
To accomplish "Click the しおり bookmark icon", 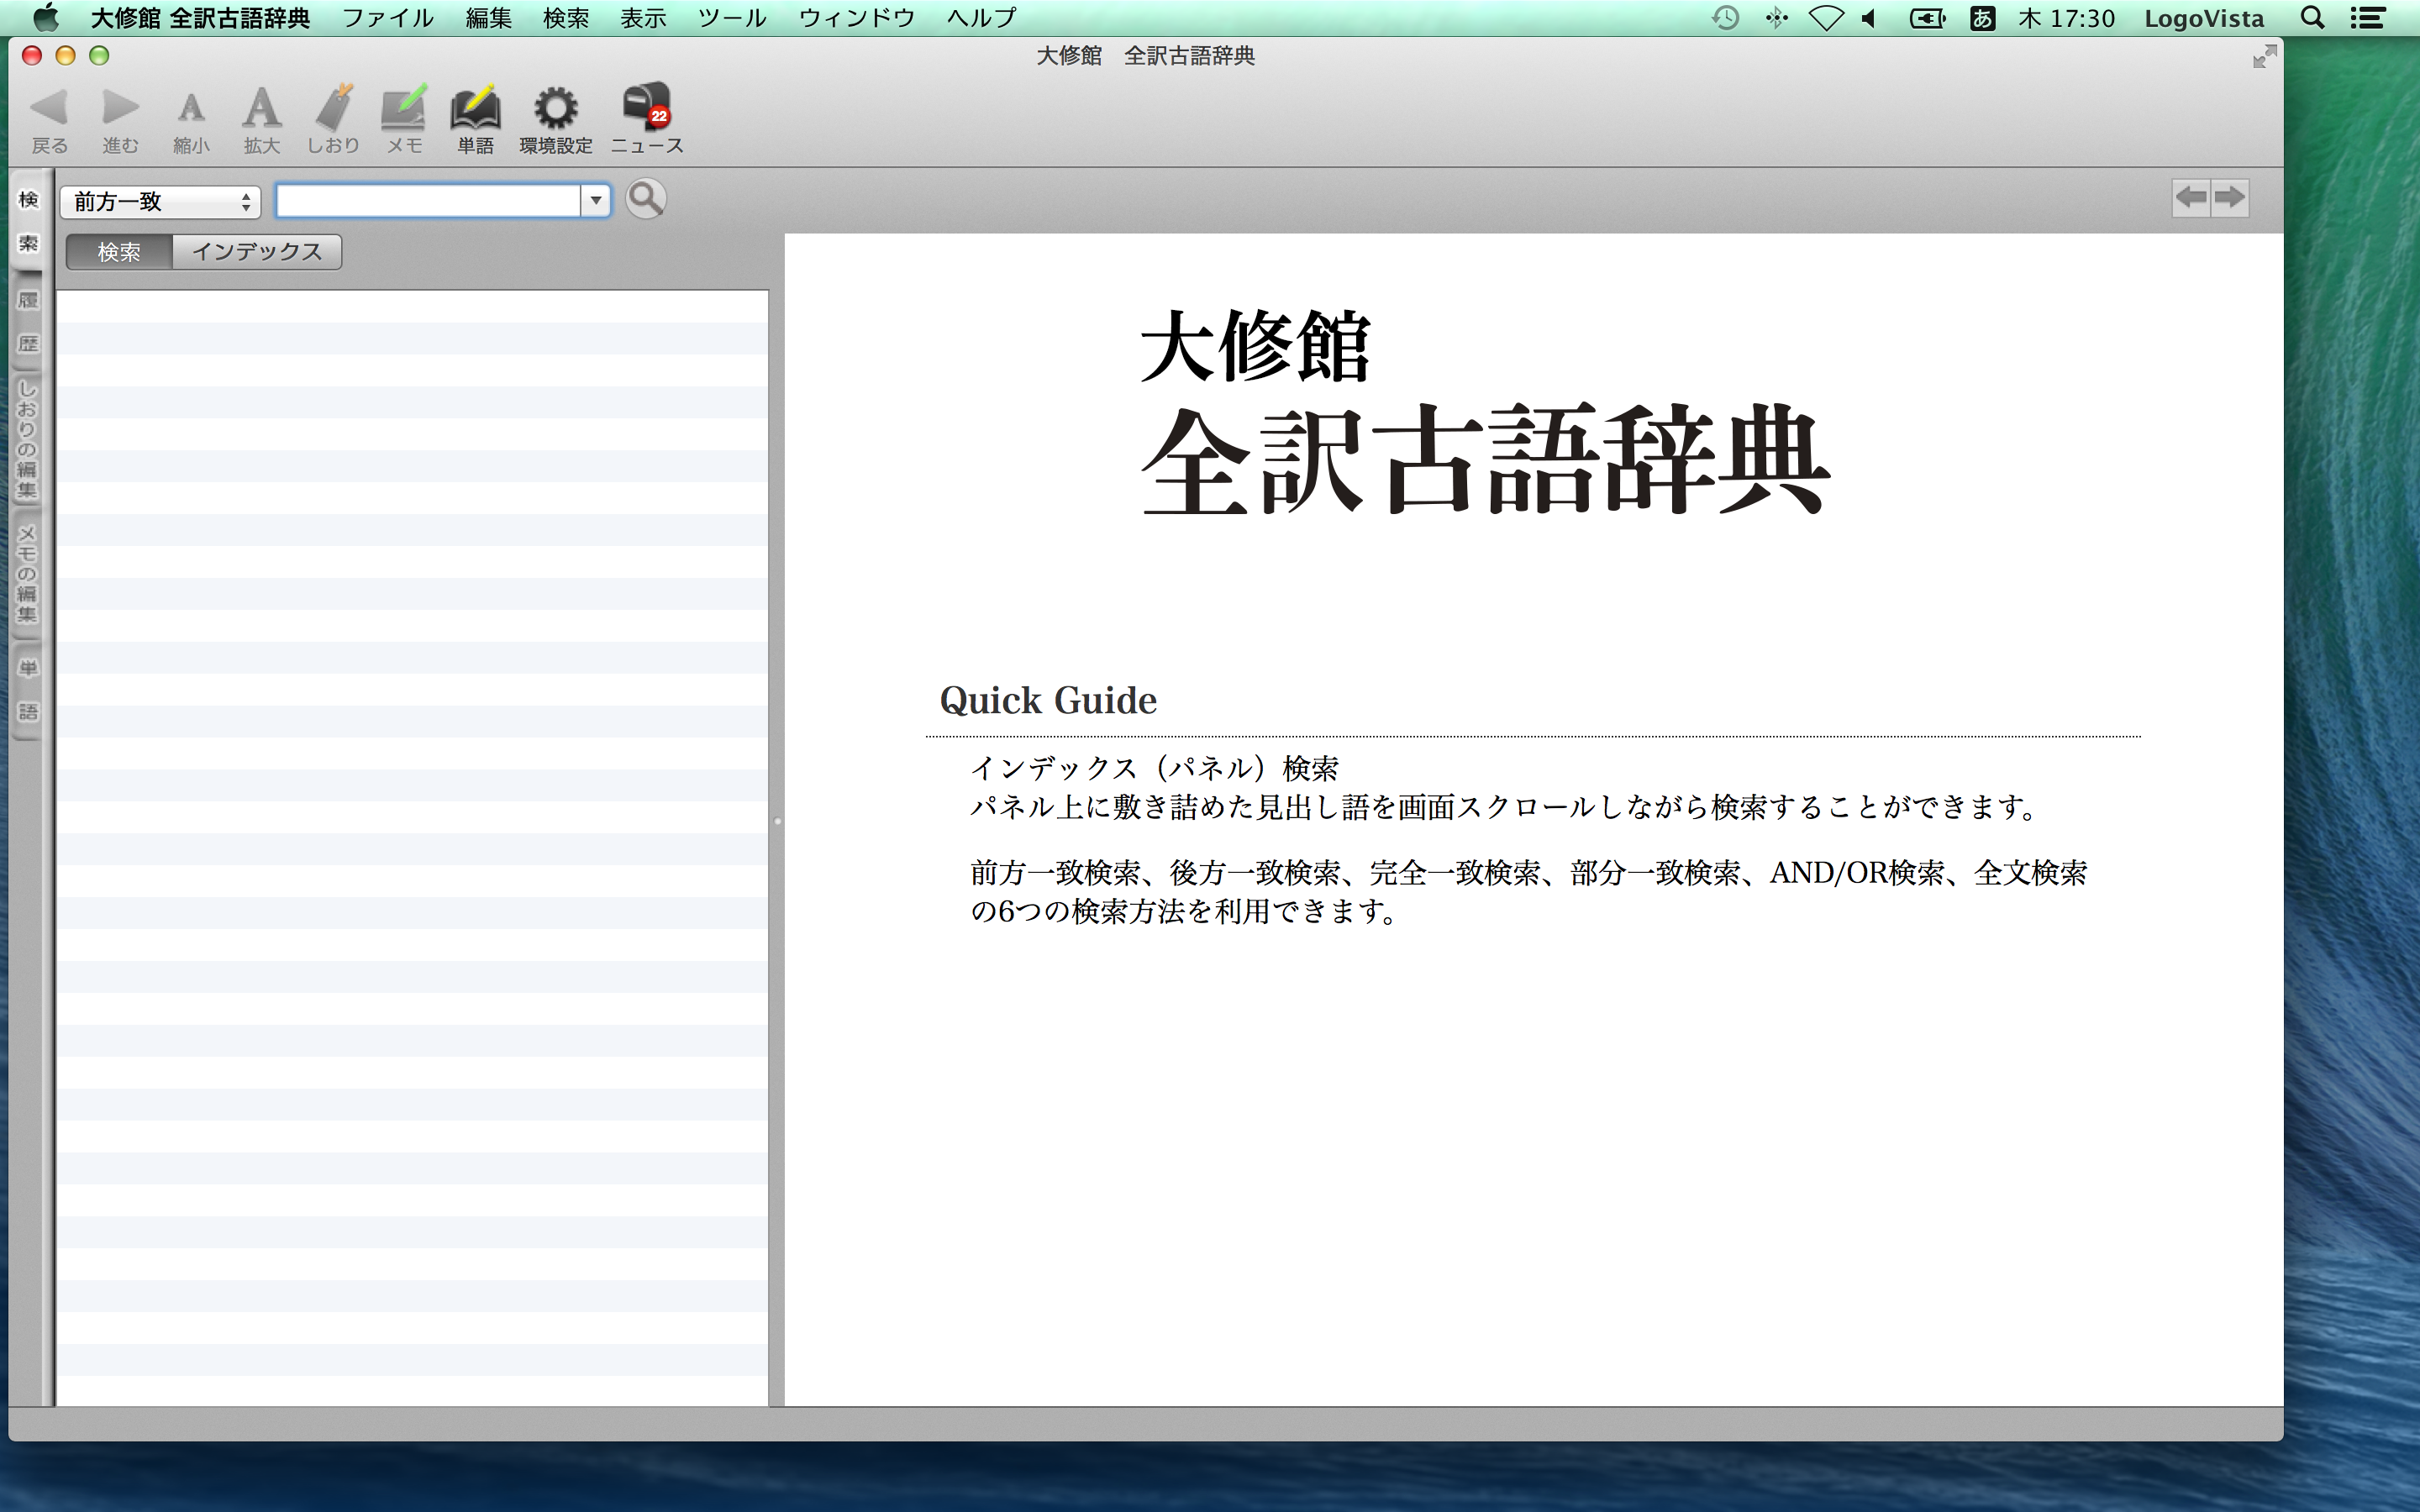I will click(333, 110).
